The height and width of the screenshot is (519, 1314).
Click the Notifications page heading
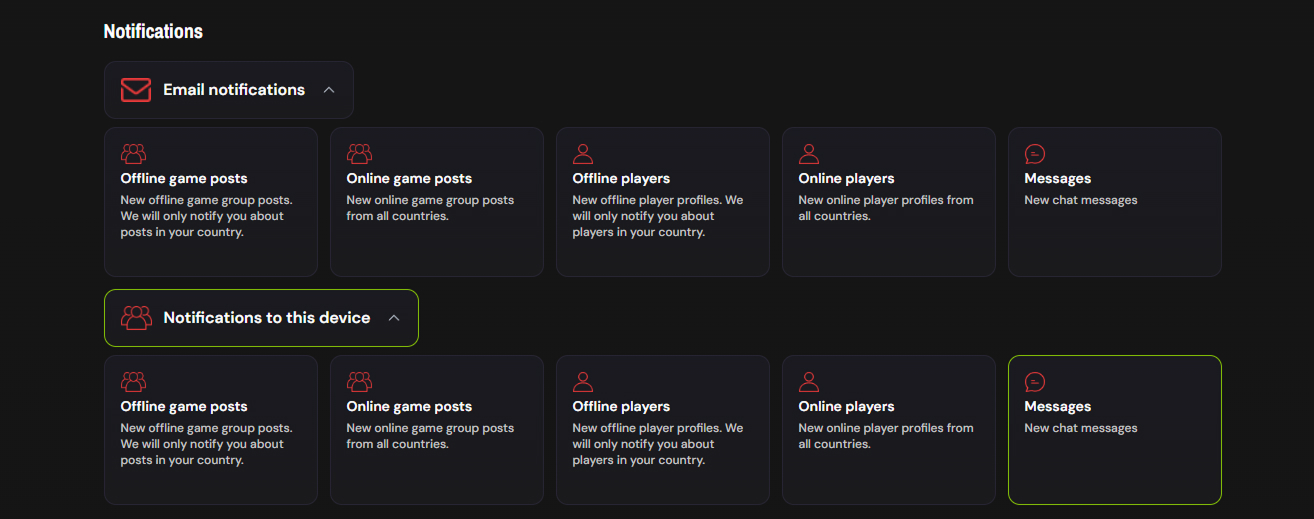click(153, 32)
